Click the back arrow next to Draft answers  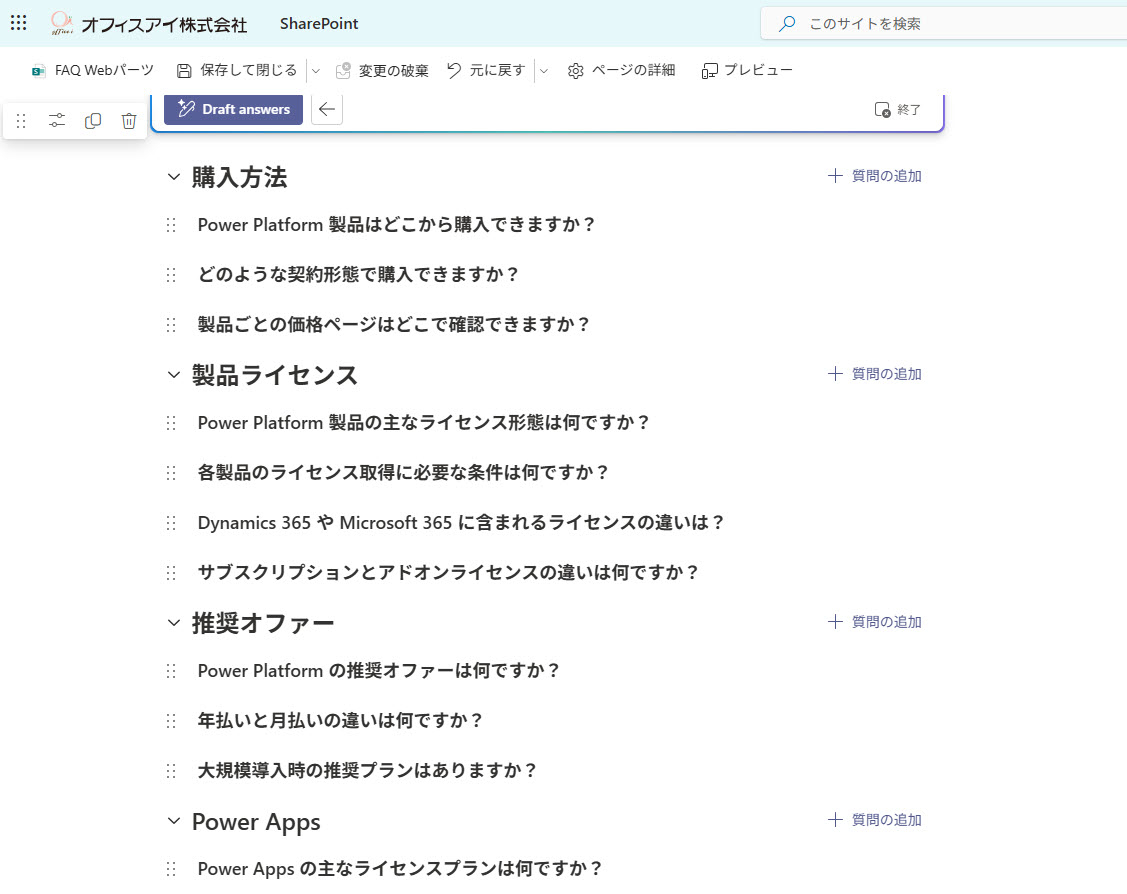327,109
